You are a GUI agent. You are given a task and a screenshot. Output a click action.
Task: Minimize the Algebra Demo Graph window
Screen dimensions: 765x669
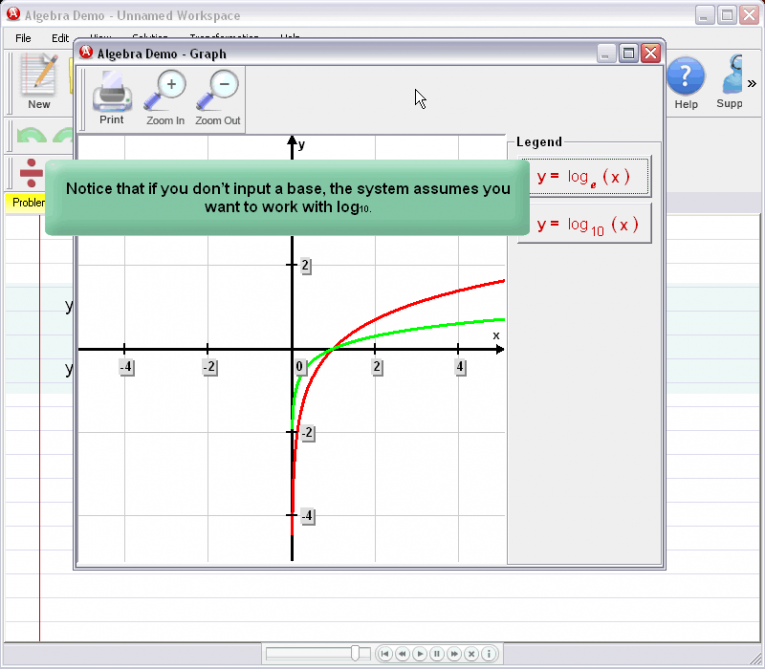606,53
